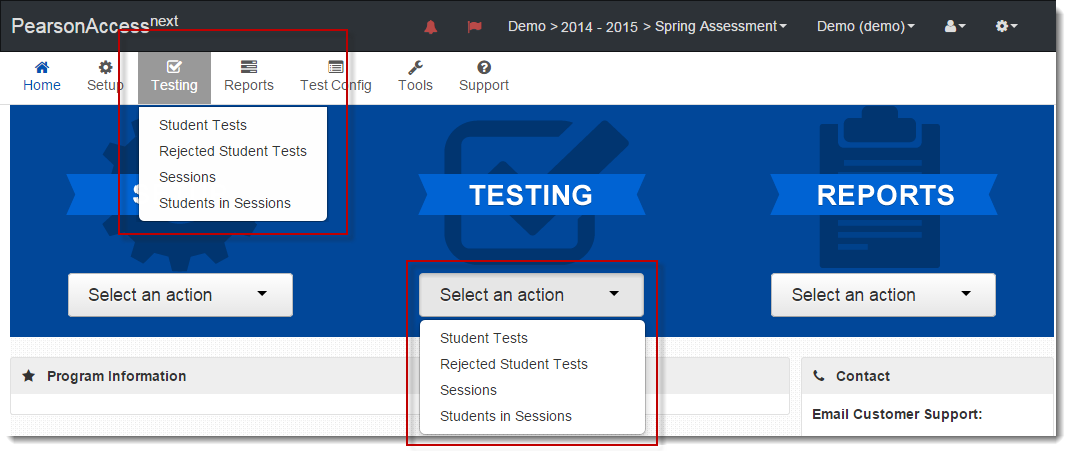This screenshot has height=451, width=1071.
Task: Open Reports via its nav icon
Action: (x=249, y=67)
